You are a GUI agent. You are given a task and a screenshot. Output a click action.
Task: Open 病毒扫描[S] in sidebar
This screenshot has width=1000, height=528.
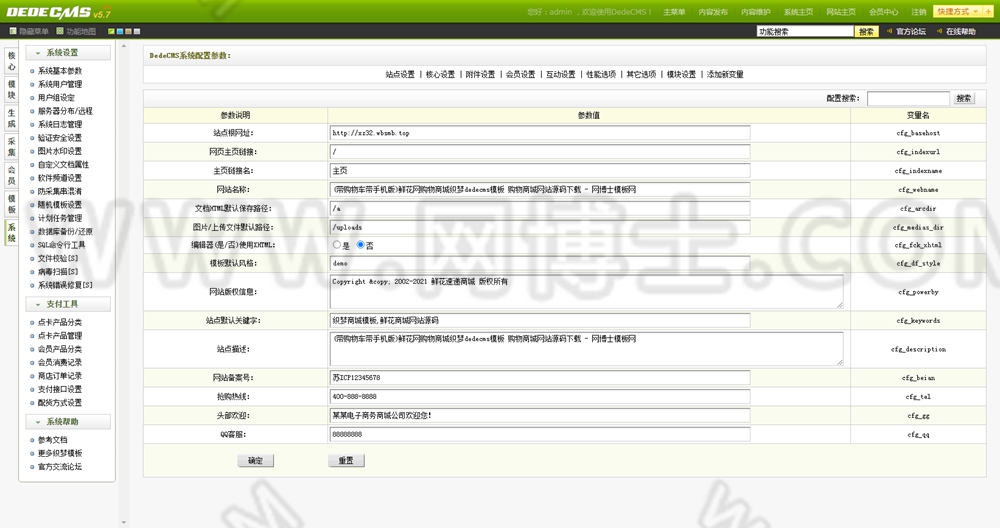58,272
